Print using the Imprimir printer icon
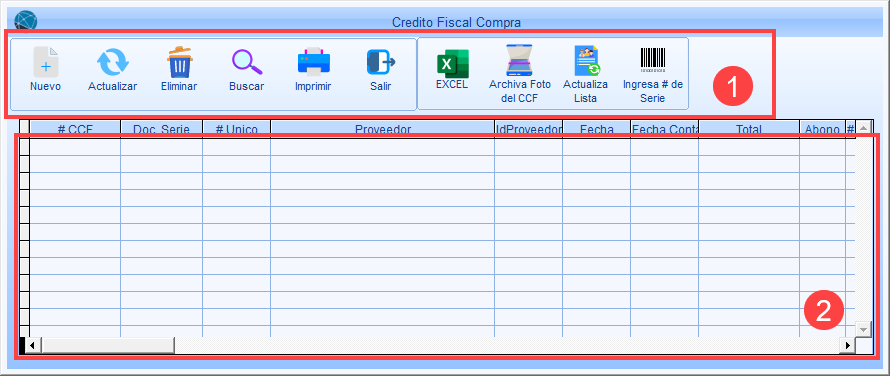This screenshot has width=890, height=376. 313,62
